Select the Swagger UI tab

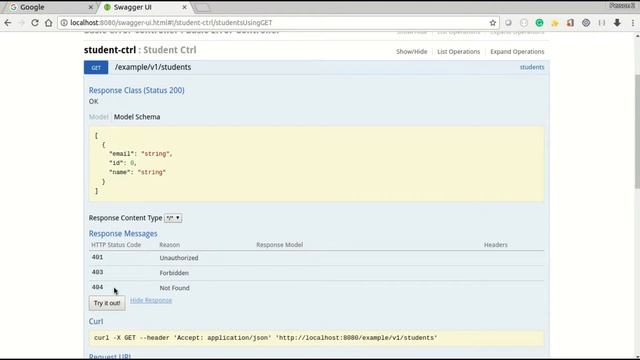point(145,7)
